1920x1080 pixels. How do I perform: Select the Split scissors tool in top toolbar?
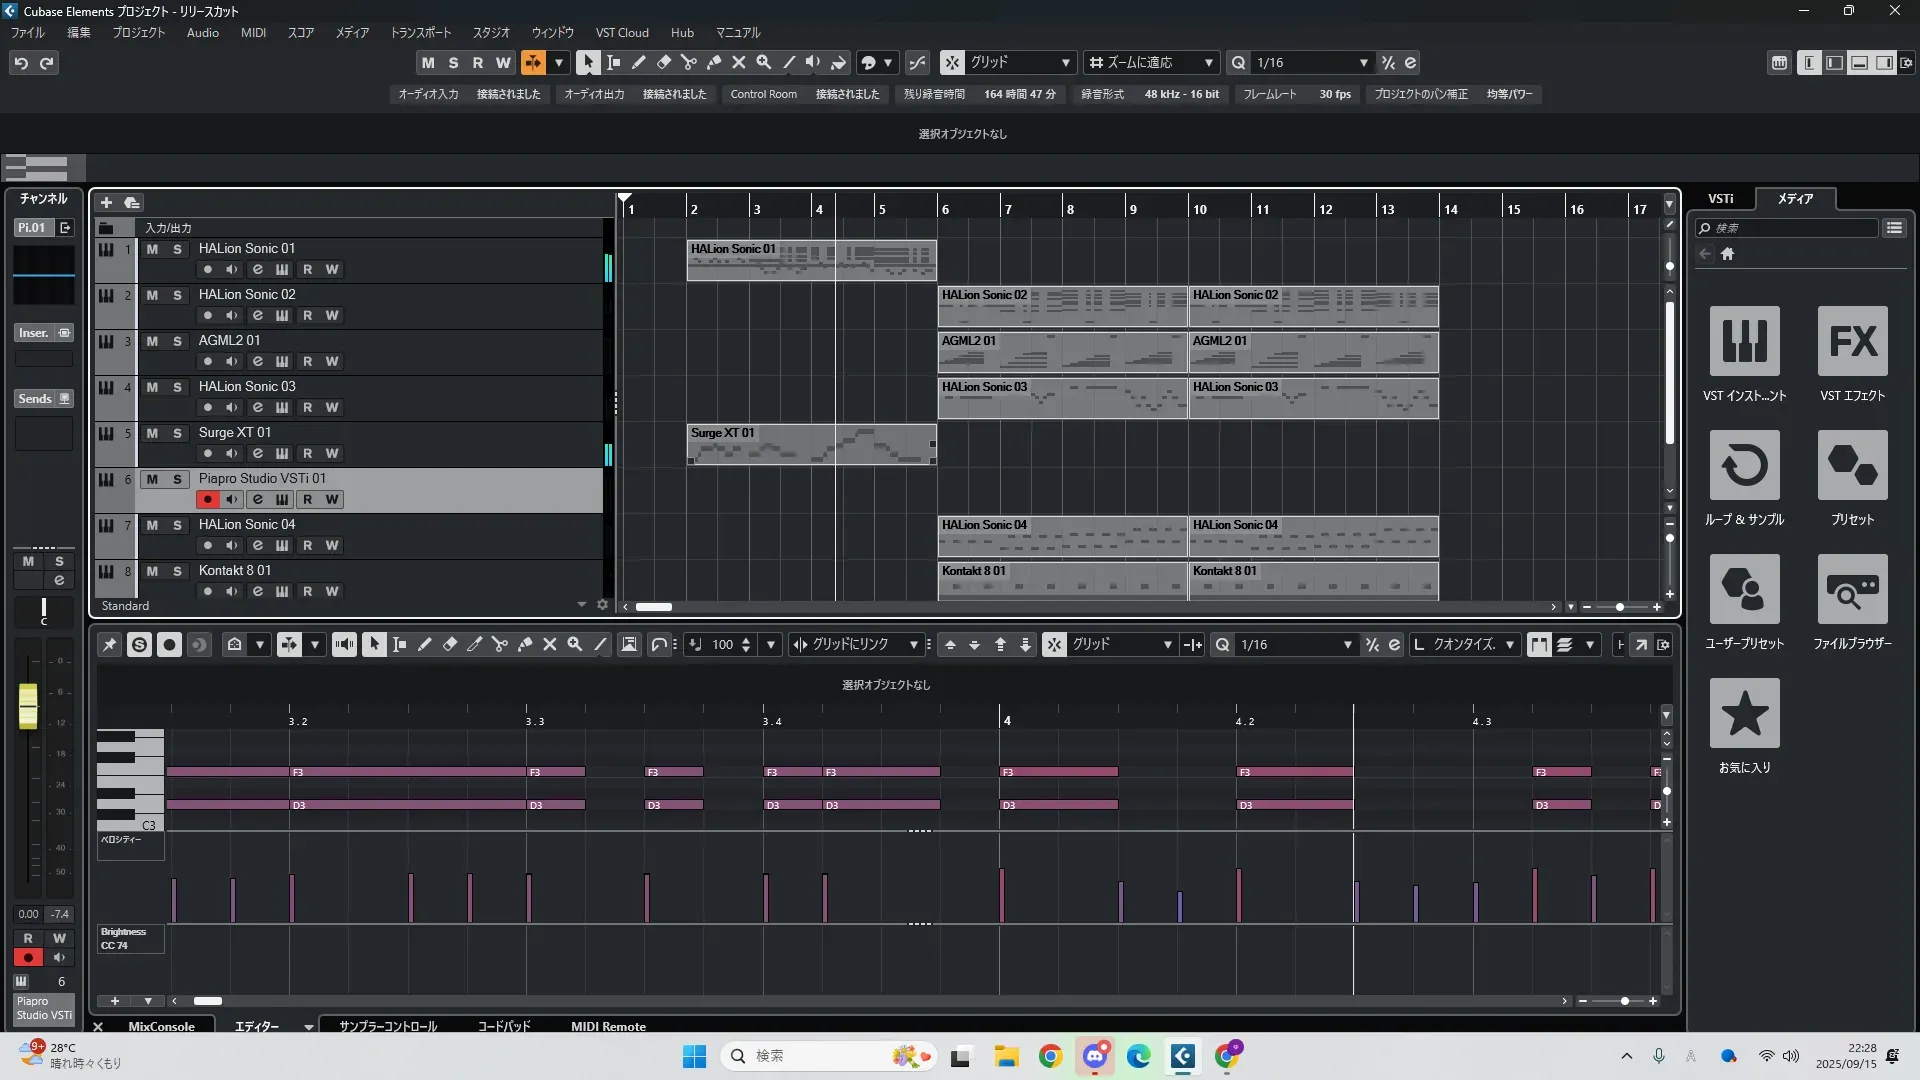point(688,62)
